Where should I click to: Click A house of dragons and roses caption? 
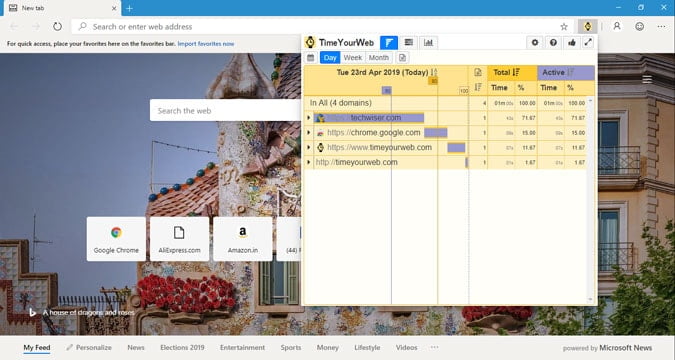(89, 313)
